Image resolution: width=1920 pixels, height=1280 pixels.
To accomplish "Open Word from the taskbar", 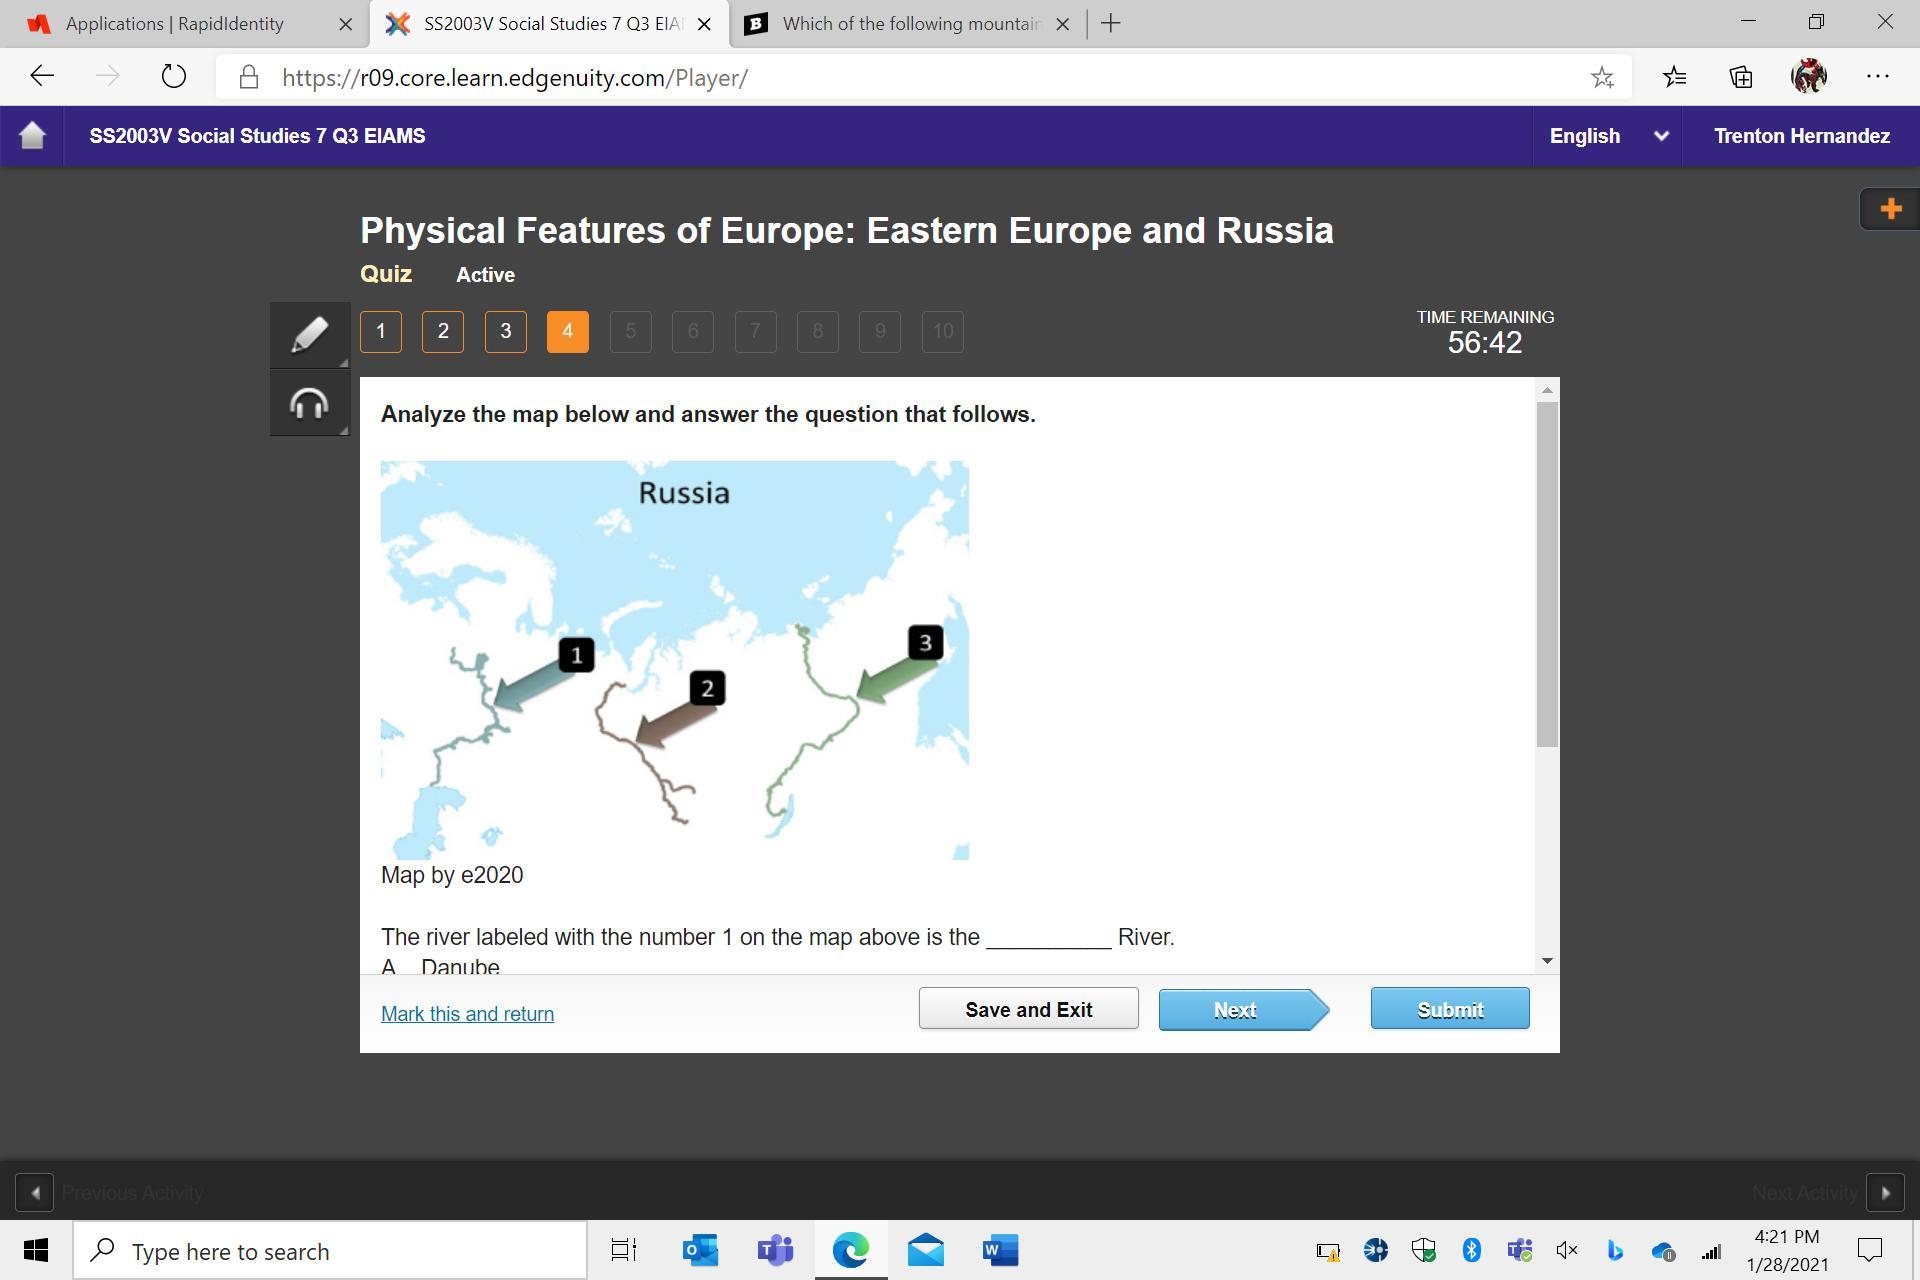I will 999,1250.
